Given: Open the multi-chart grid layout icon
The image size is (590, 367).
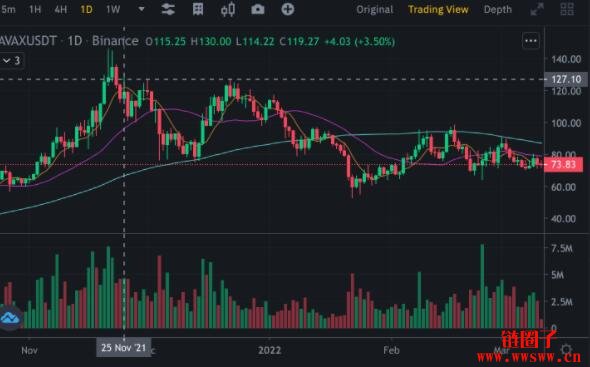Looking at the screenshot, I should 567,9.
